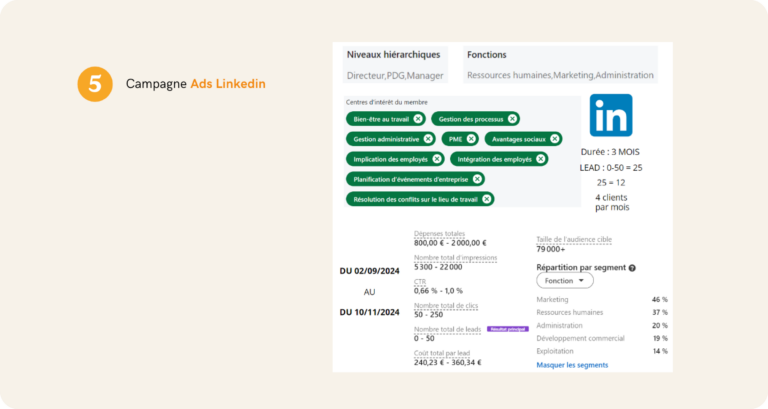Screen dimensions: 768x409
Task: Remove the 'Gestion des processus' tag
Action: 511,119
